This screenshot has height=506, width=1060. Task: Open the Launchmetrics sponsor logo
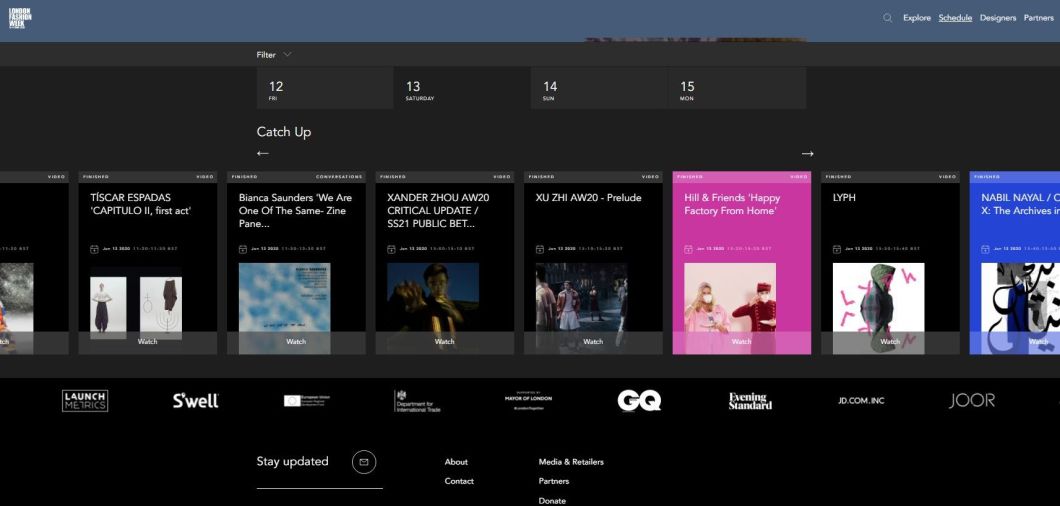coord(85,401)
